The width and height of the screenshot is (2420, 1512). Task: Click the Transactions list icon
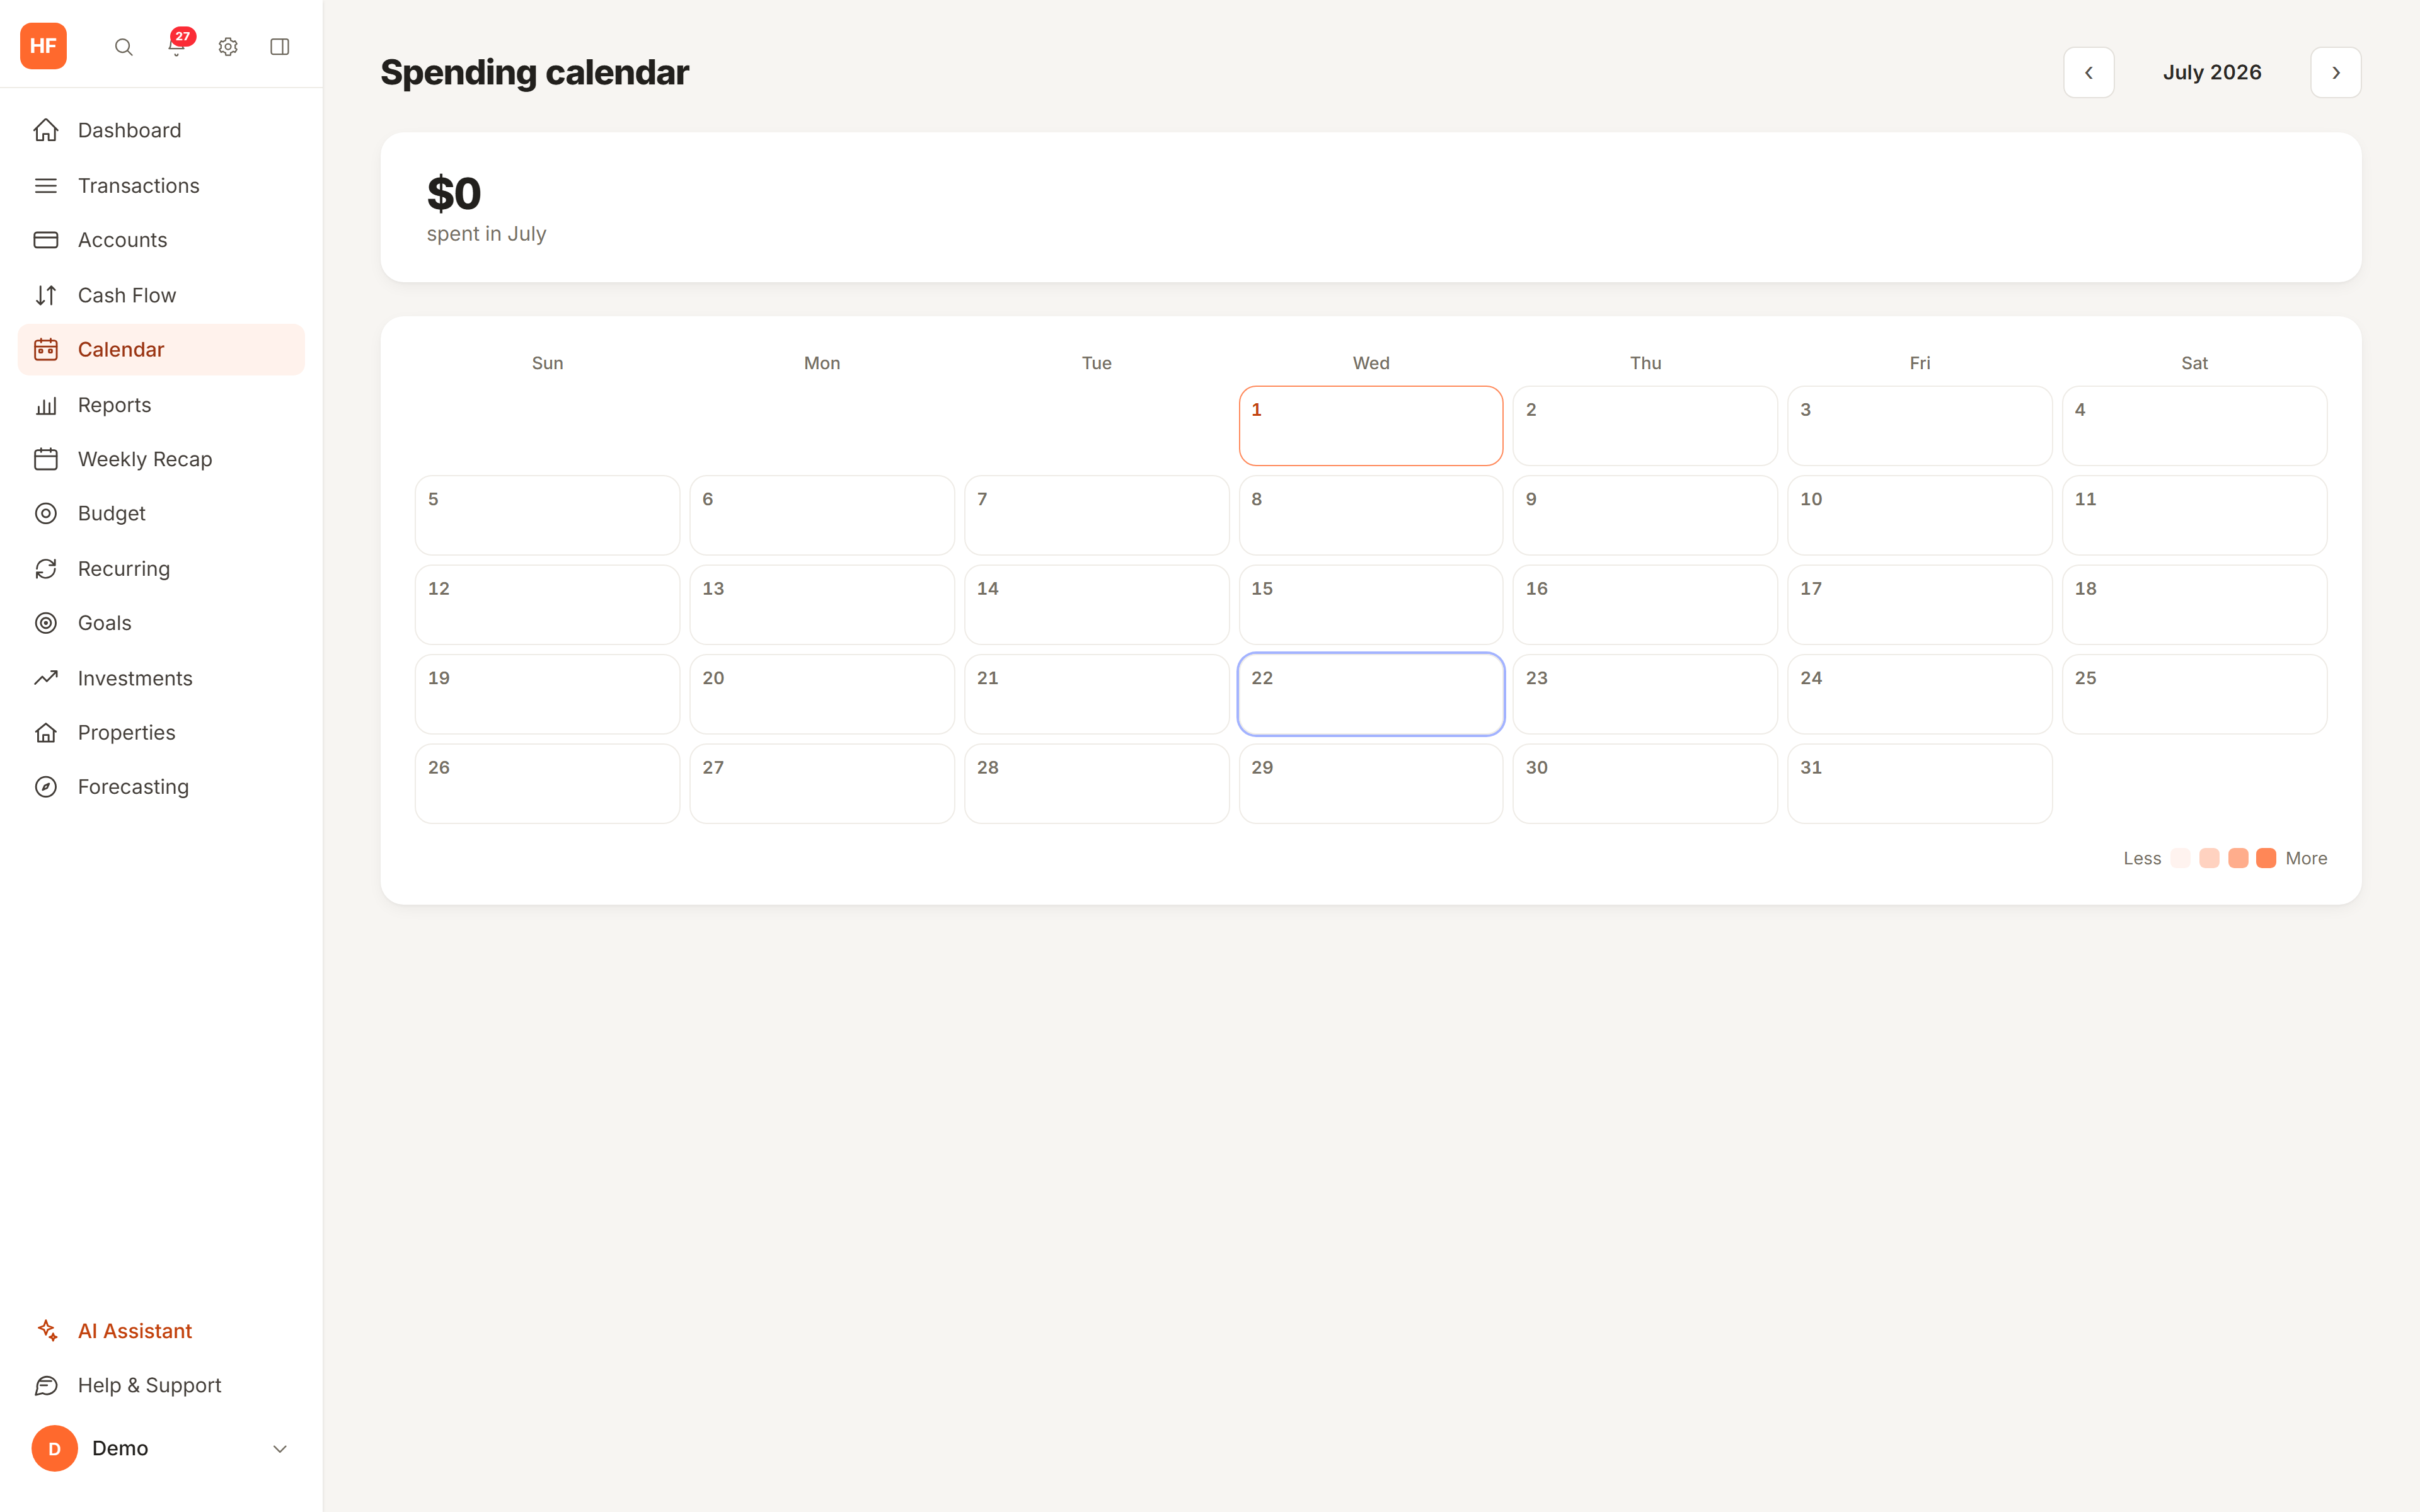point(46,186)
